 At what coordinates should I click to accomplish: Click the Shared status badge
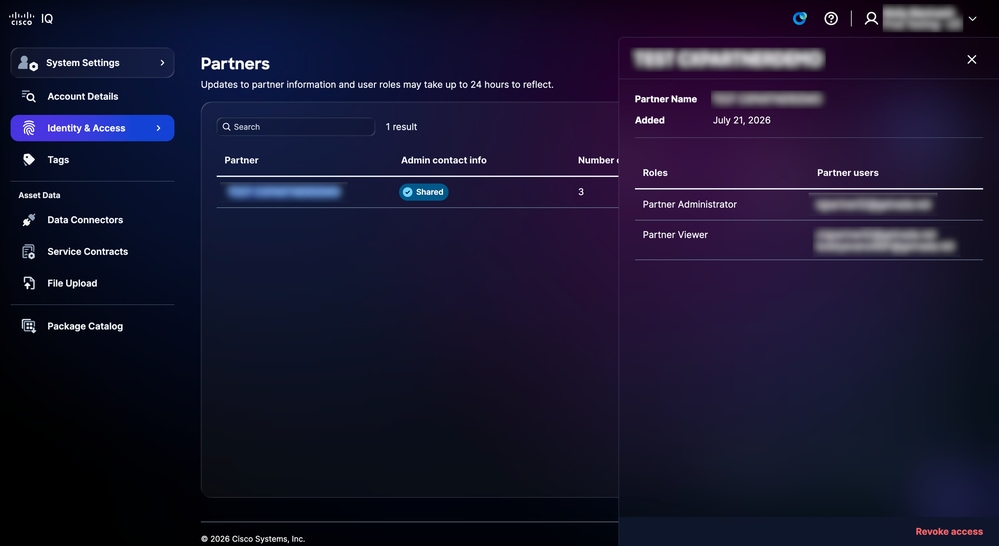point(424,192)
